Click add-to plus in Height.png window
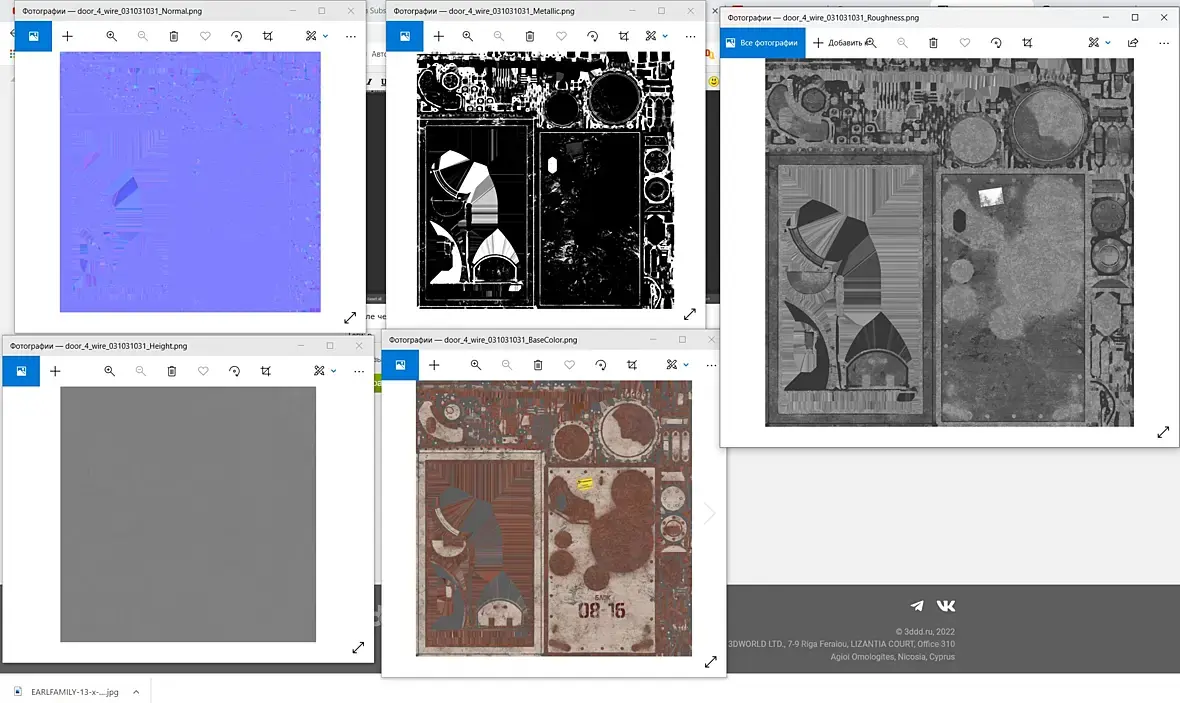This screenshot has width=1180, height=703. click(x=55, y=371)
